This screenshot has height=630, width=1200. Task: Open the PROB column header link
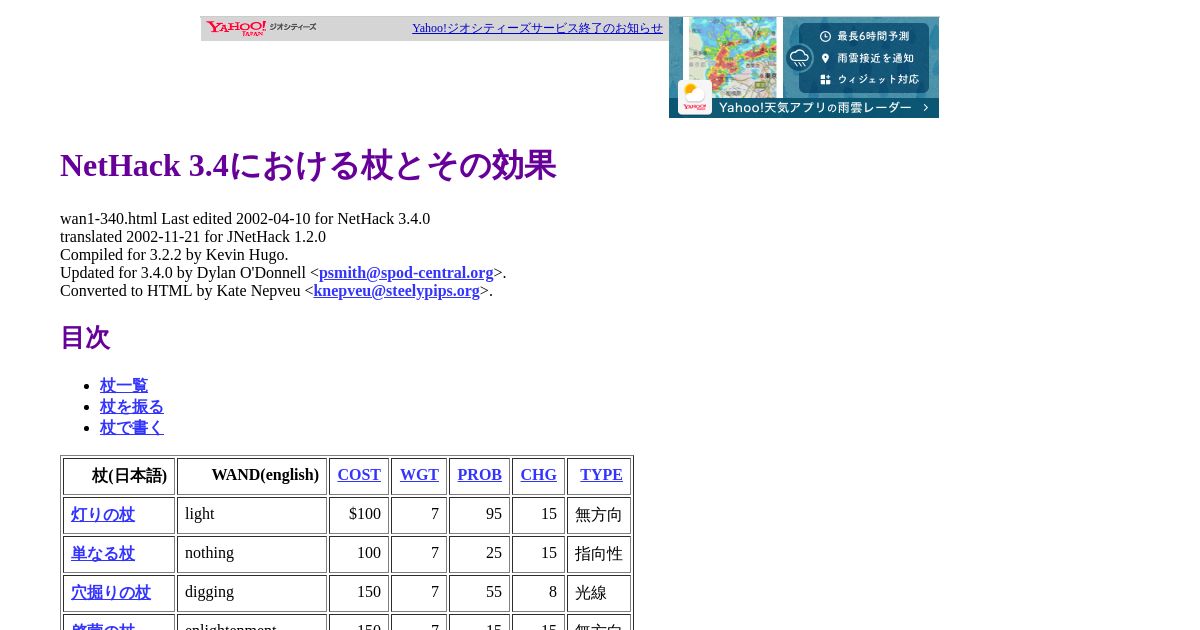480,475
